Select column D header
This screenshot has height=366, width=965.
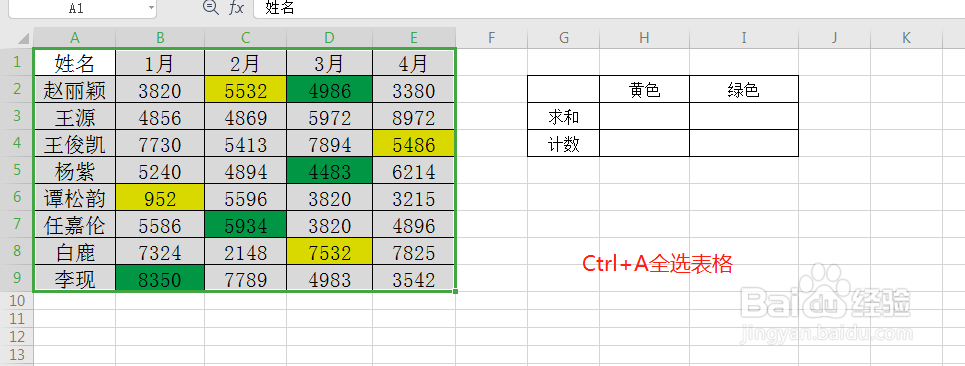click(329, 38)
